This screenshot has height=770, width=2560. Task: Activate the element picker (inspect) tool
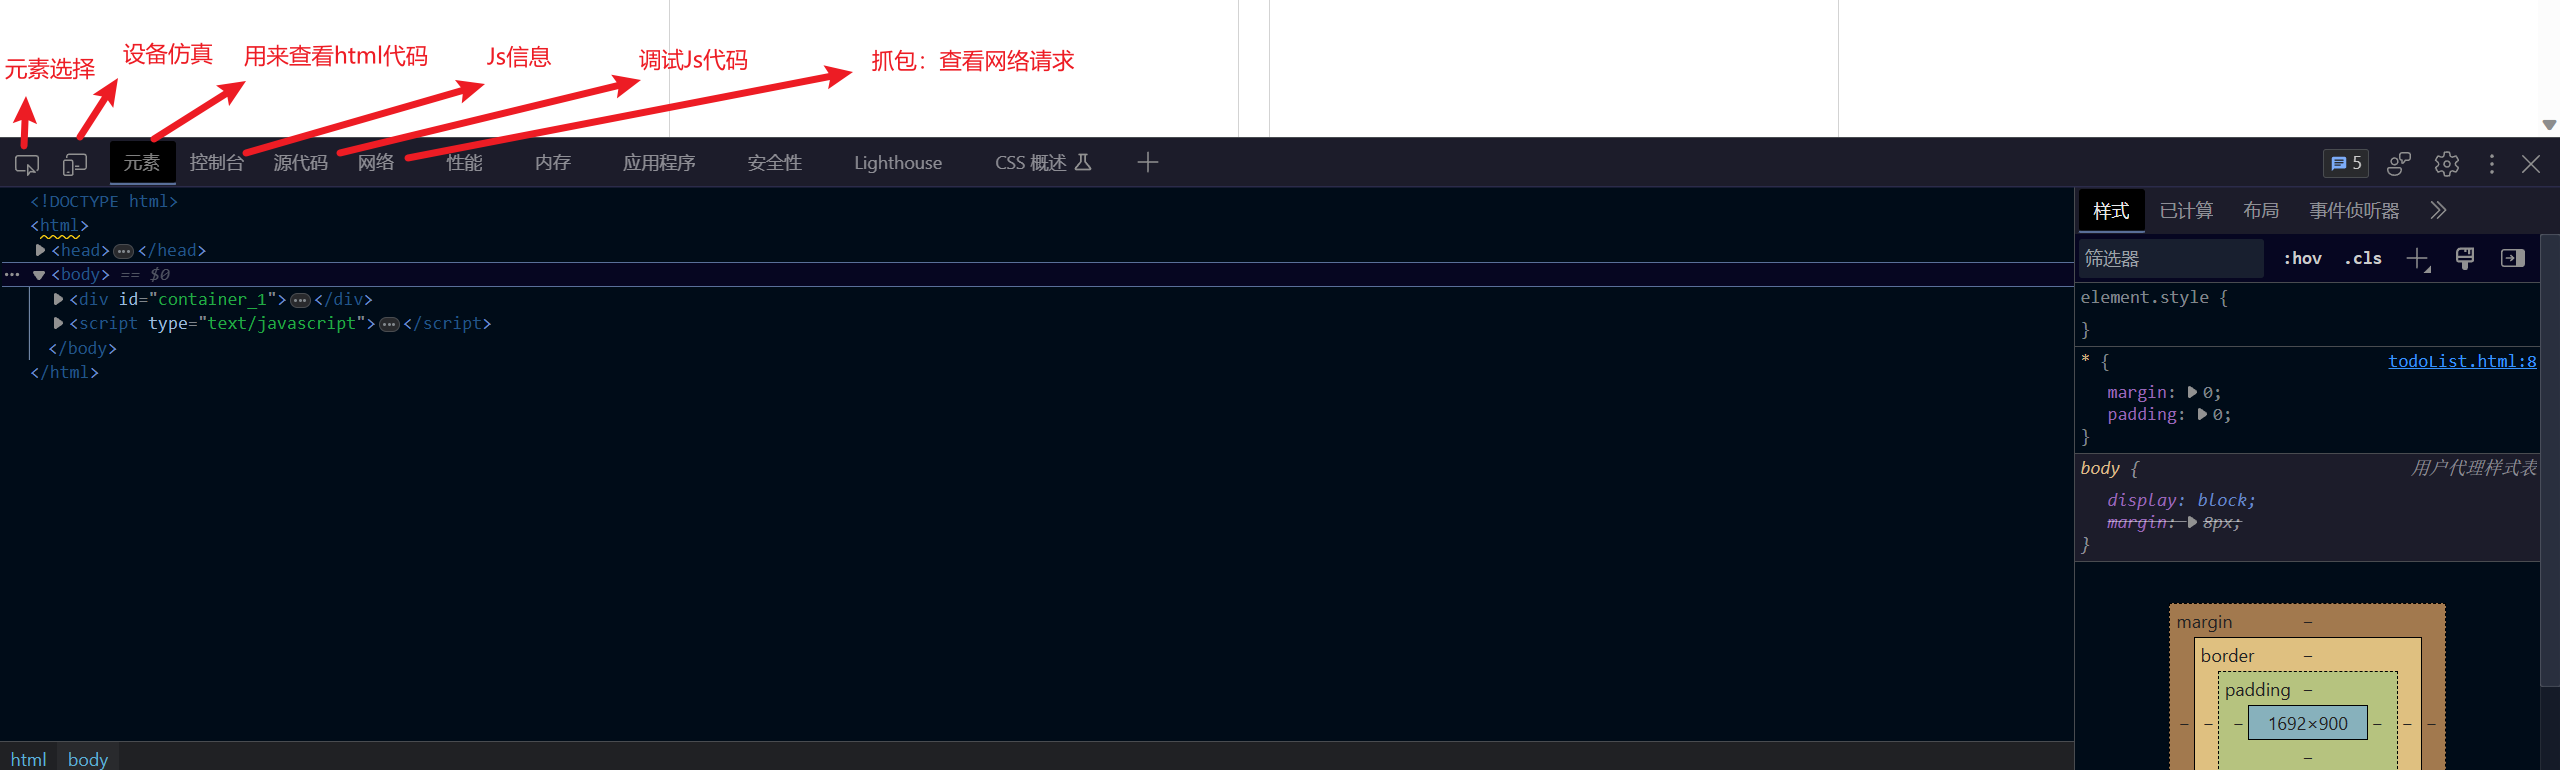tap(27, 164)
